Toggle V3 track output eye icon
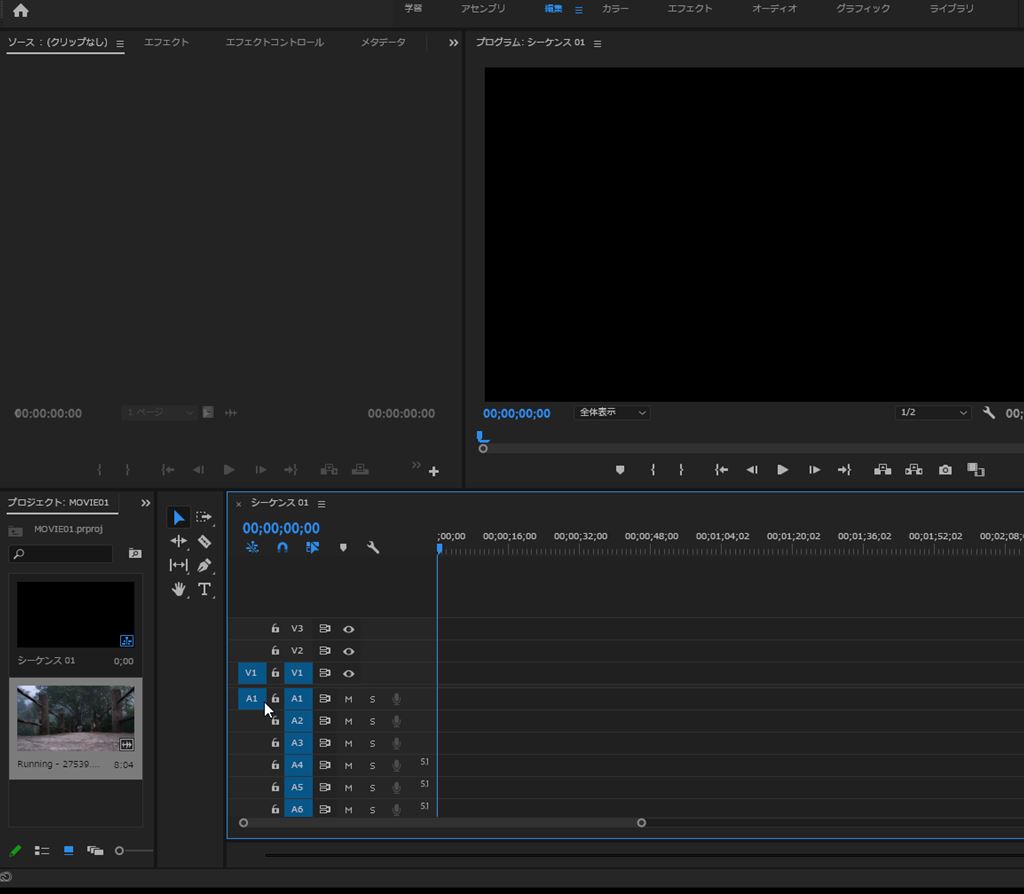This screenshot has height=894, width=1024. pos(349,629)
